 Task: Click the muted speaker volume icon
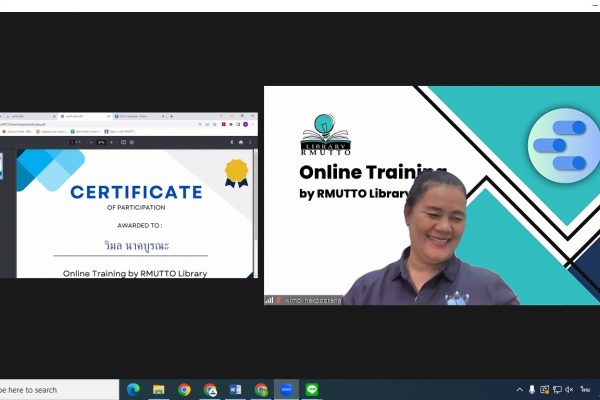(569, 390)
